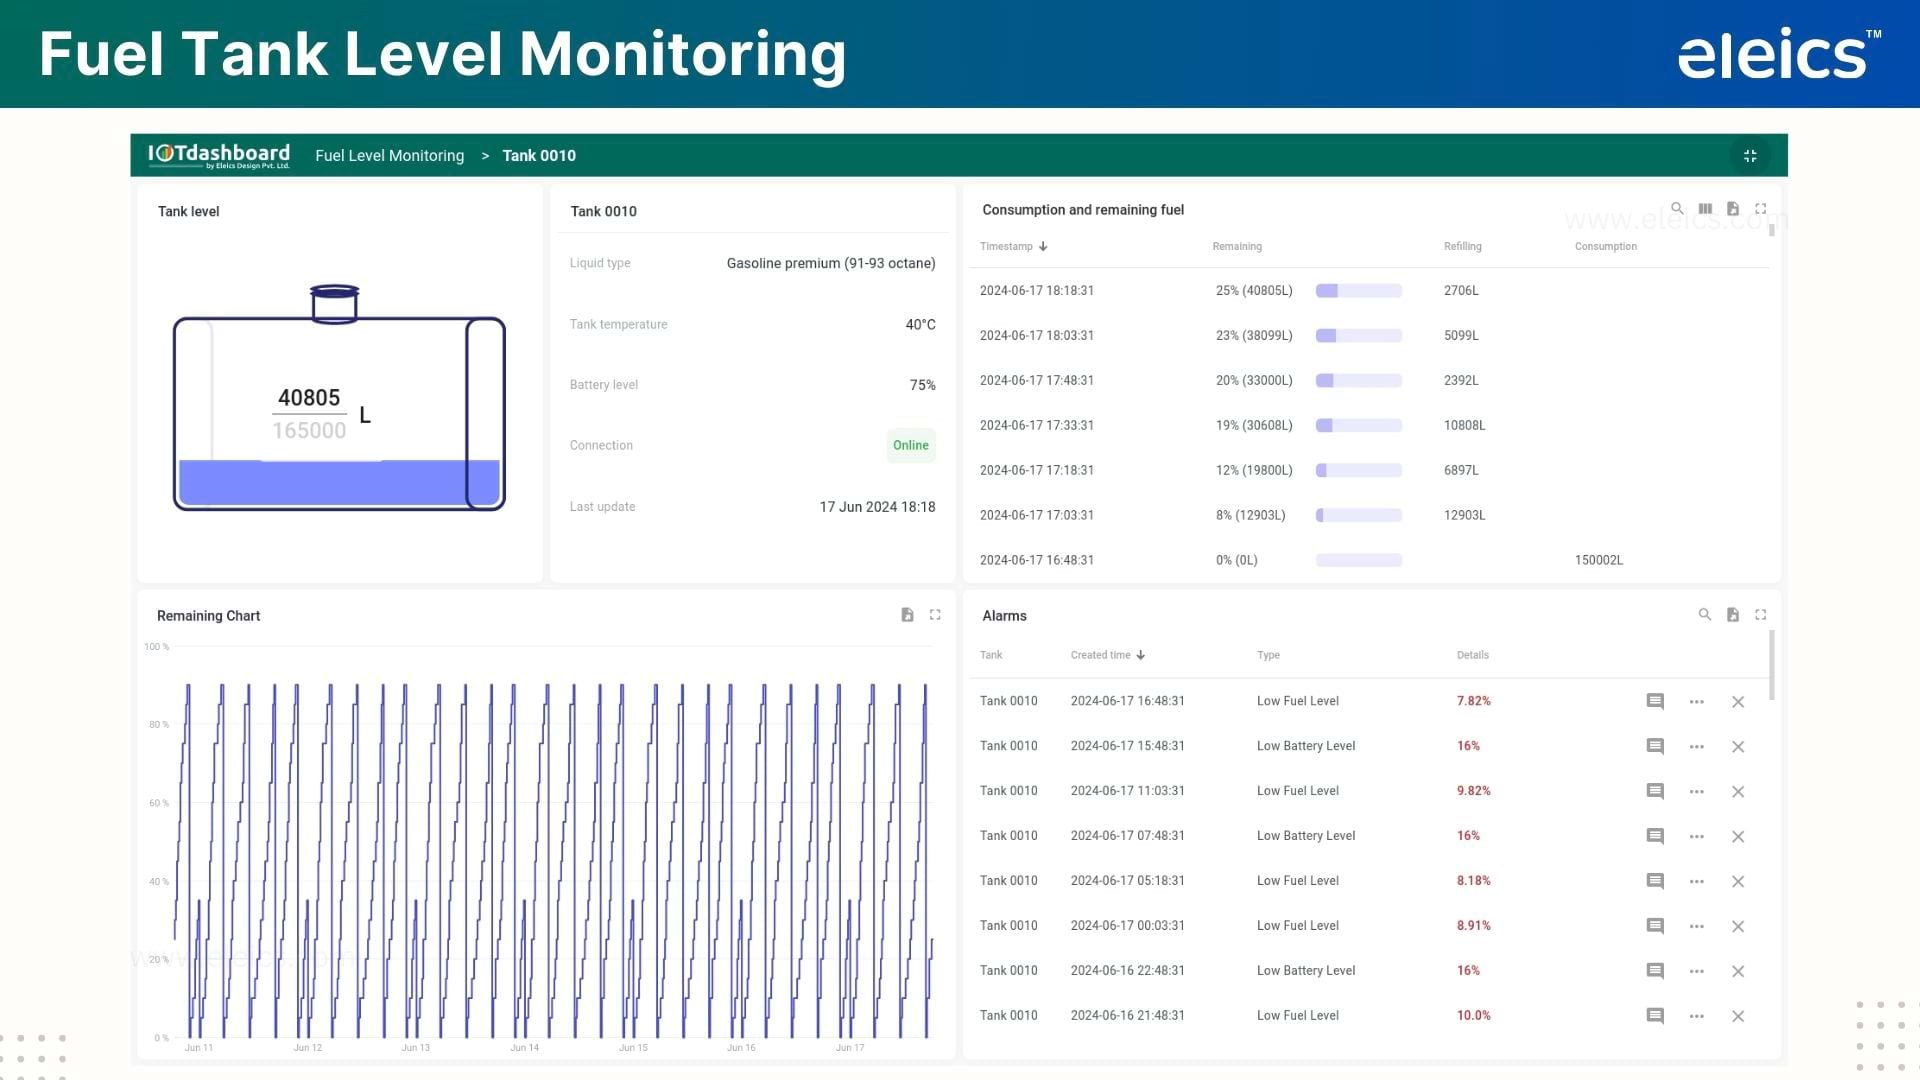The height and width of the screenshot is (1080, 1920).
Task: Open comments for 07:48:31 Low Battery alarm
Action: [1655, 837]
